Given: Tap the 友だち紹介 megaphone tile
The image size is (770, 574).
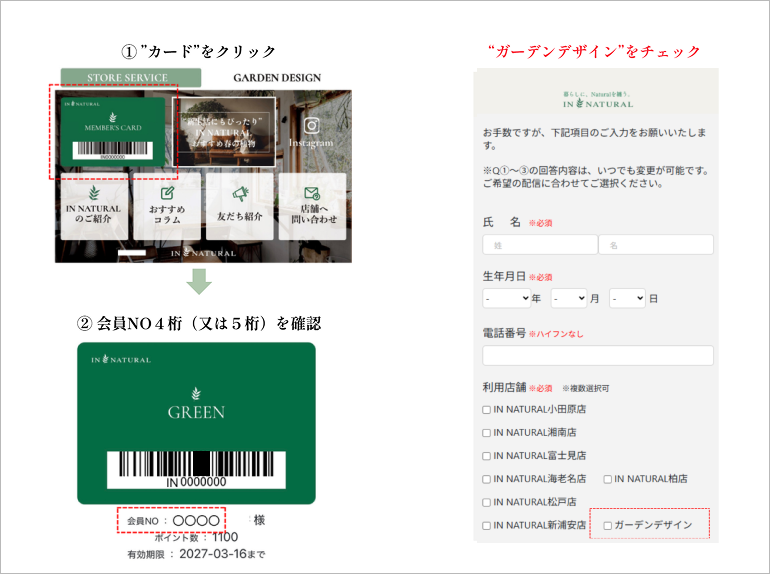Looking at the screenshot, I should coord(239,206).
